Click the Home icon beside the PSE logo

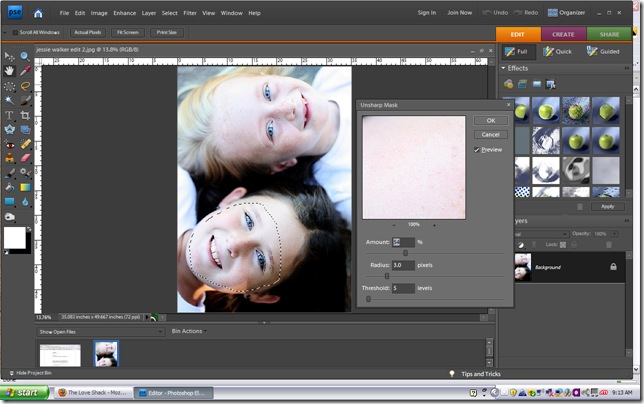click(38, 13)
